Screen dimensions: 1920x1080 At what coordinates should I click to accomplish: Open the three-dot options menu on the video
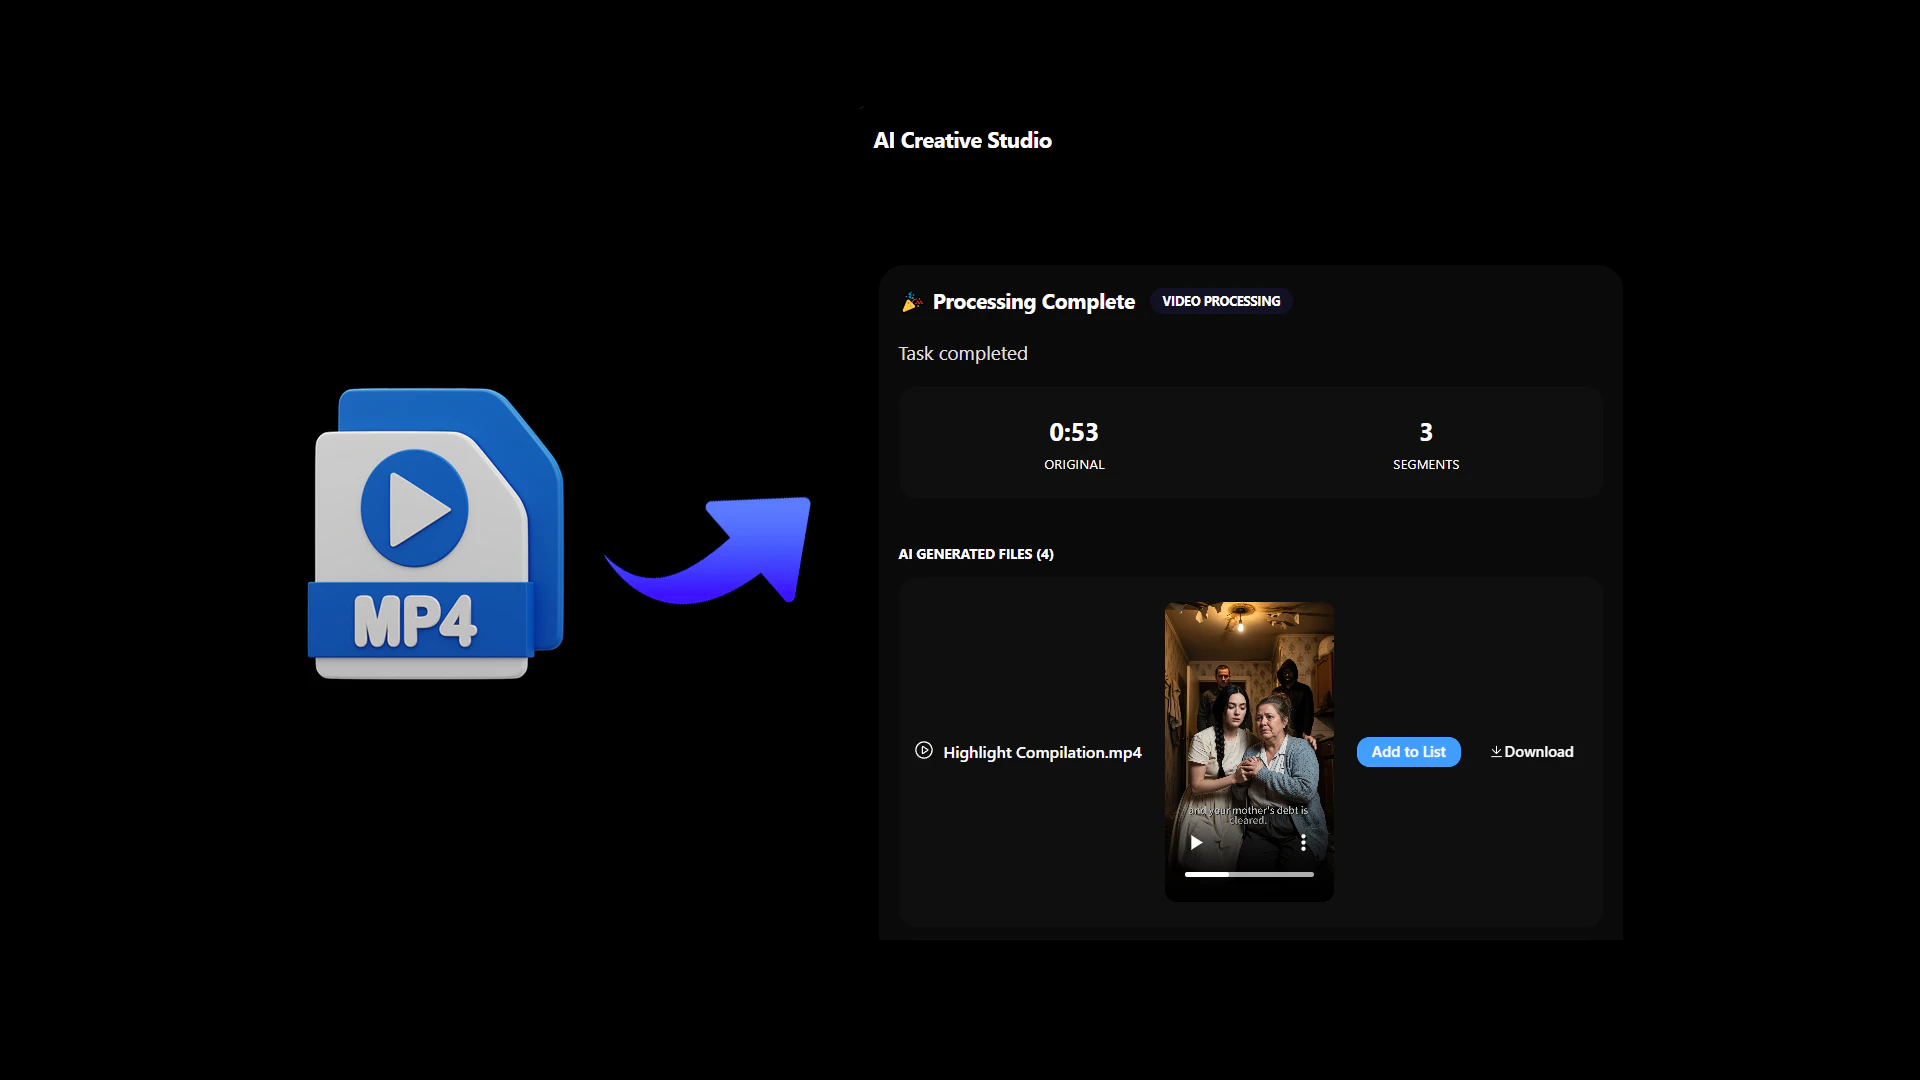1303,843
